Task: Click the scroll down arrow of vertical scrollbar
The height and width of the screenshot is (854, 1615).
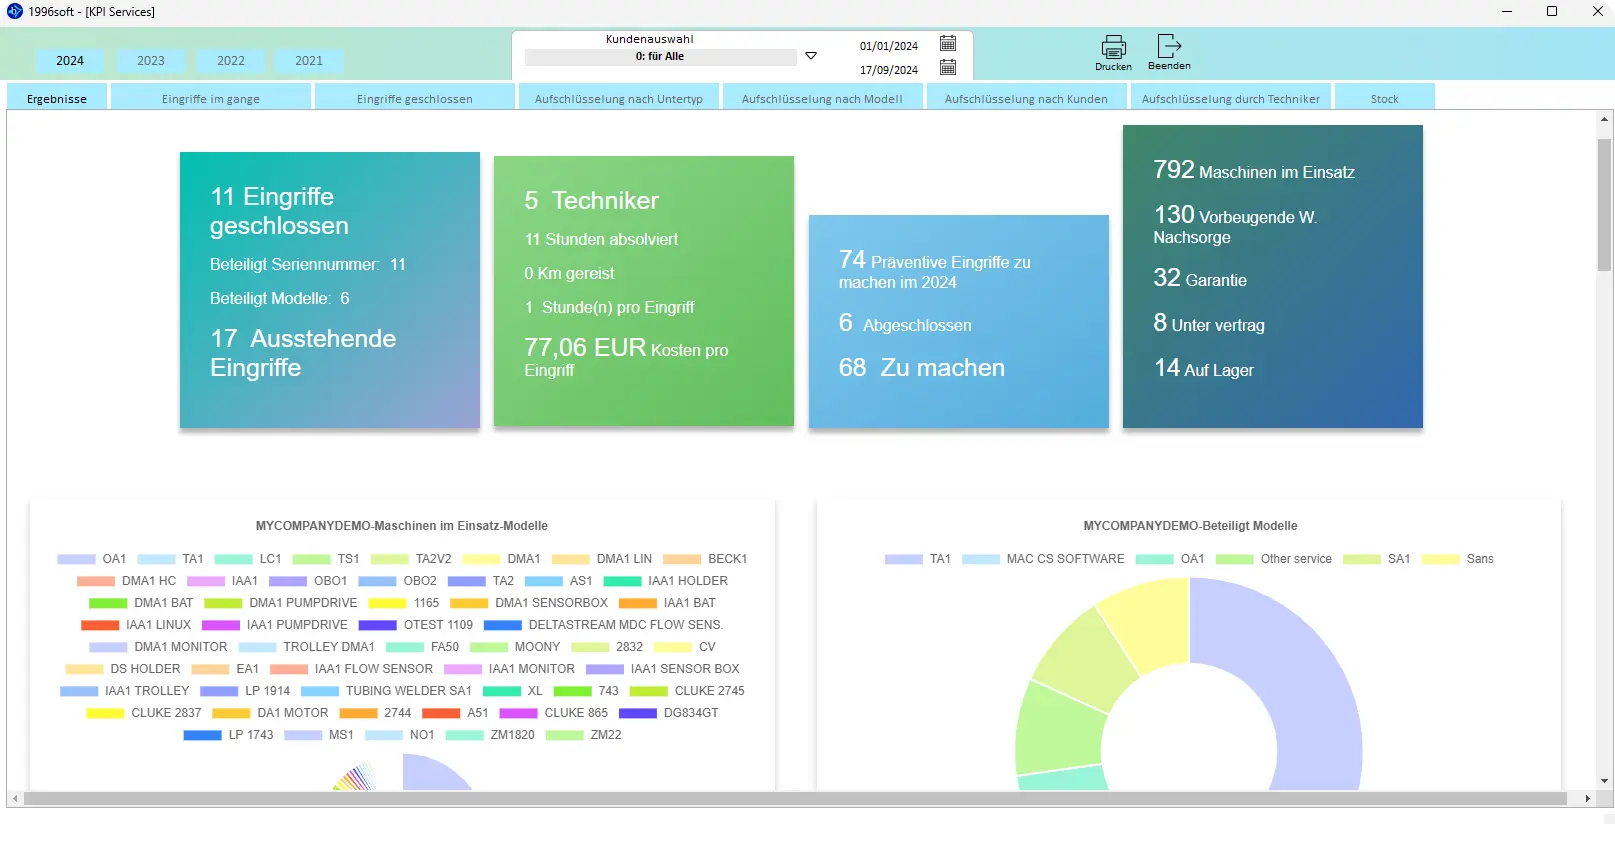Action: tap(1604, 781)
